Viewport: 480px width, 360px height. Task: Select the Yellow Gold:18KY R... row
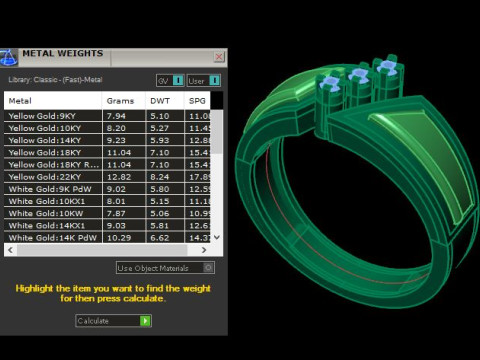107,165
